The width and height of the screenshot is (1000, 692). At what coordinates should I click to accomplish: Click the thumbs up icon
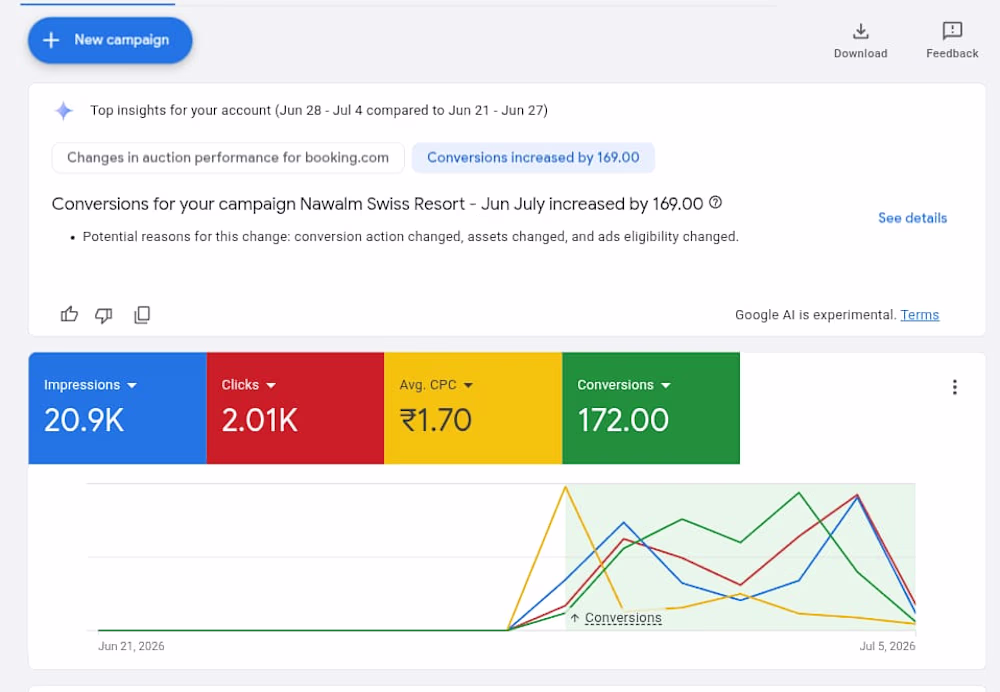click(x=69, y=314)
